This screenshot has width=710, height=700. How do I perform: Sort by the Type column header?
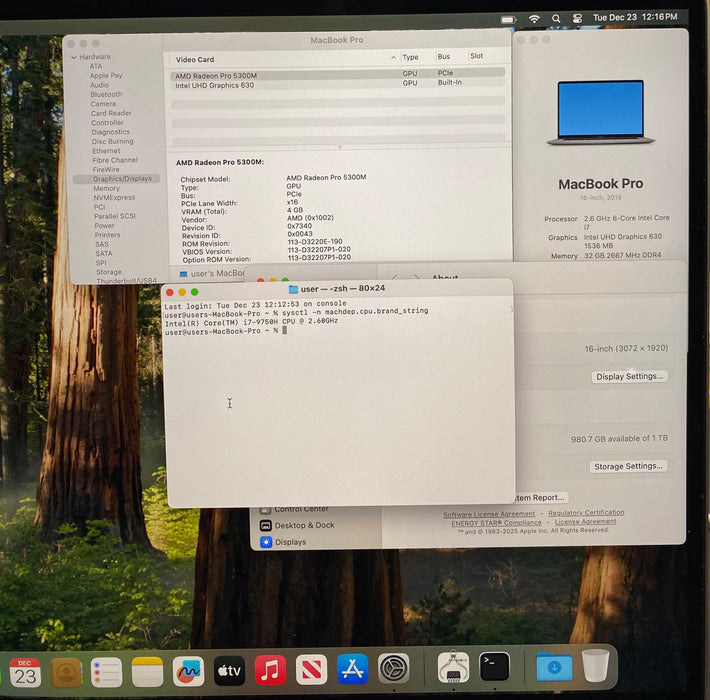point(410,57)
